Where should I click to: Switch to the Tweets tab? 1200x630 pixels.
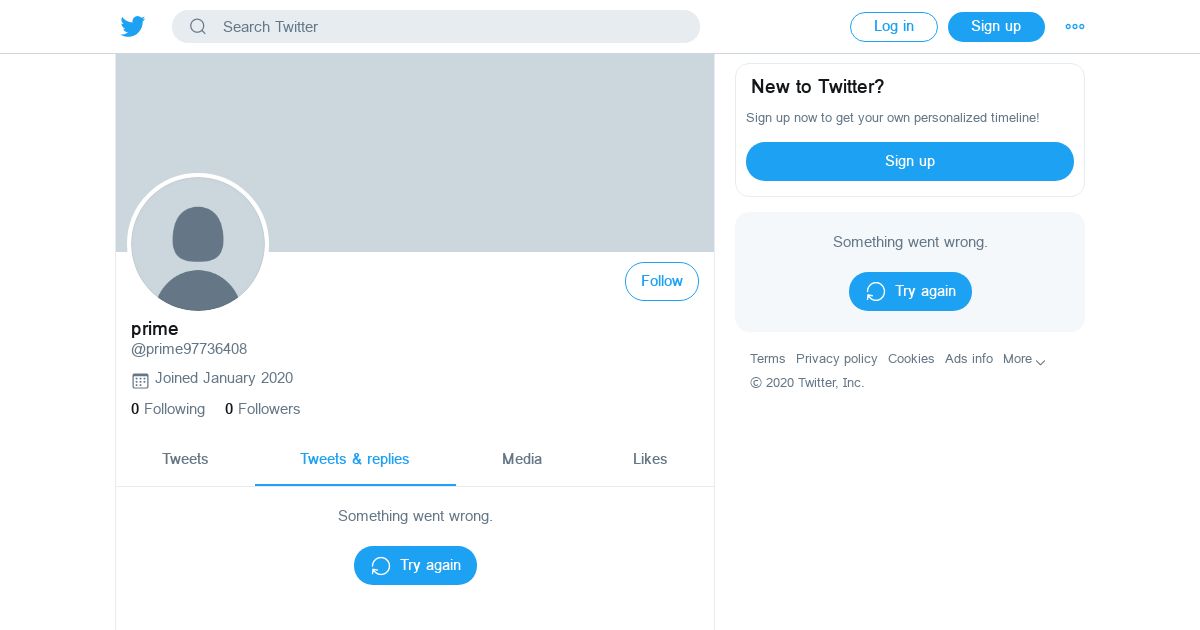(185, 460)
